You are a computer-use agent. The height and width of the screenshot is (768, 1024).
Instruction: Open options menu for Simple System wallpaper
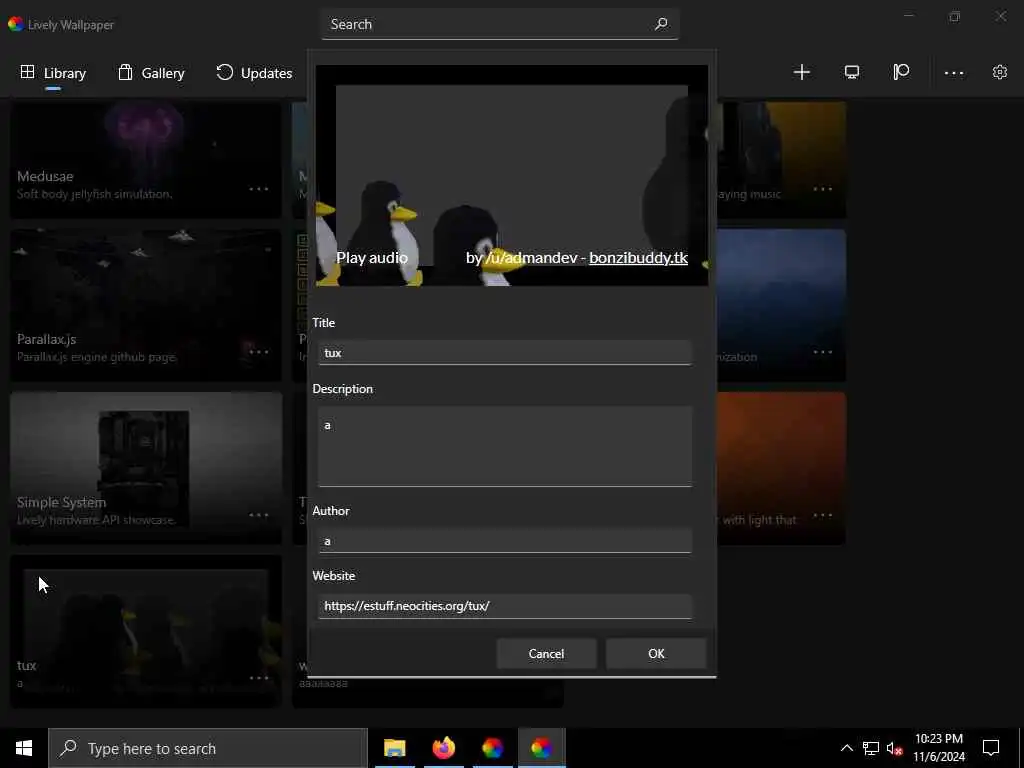coord(259,515)
